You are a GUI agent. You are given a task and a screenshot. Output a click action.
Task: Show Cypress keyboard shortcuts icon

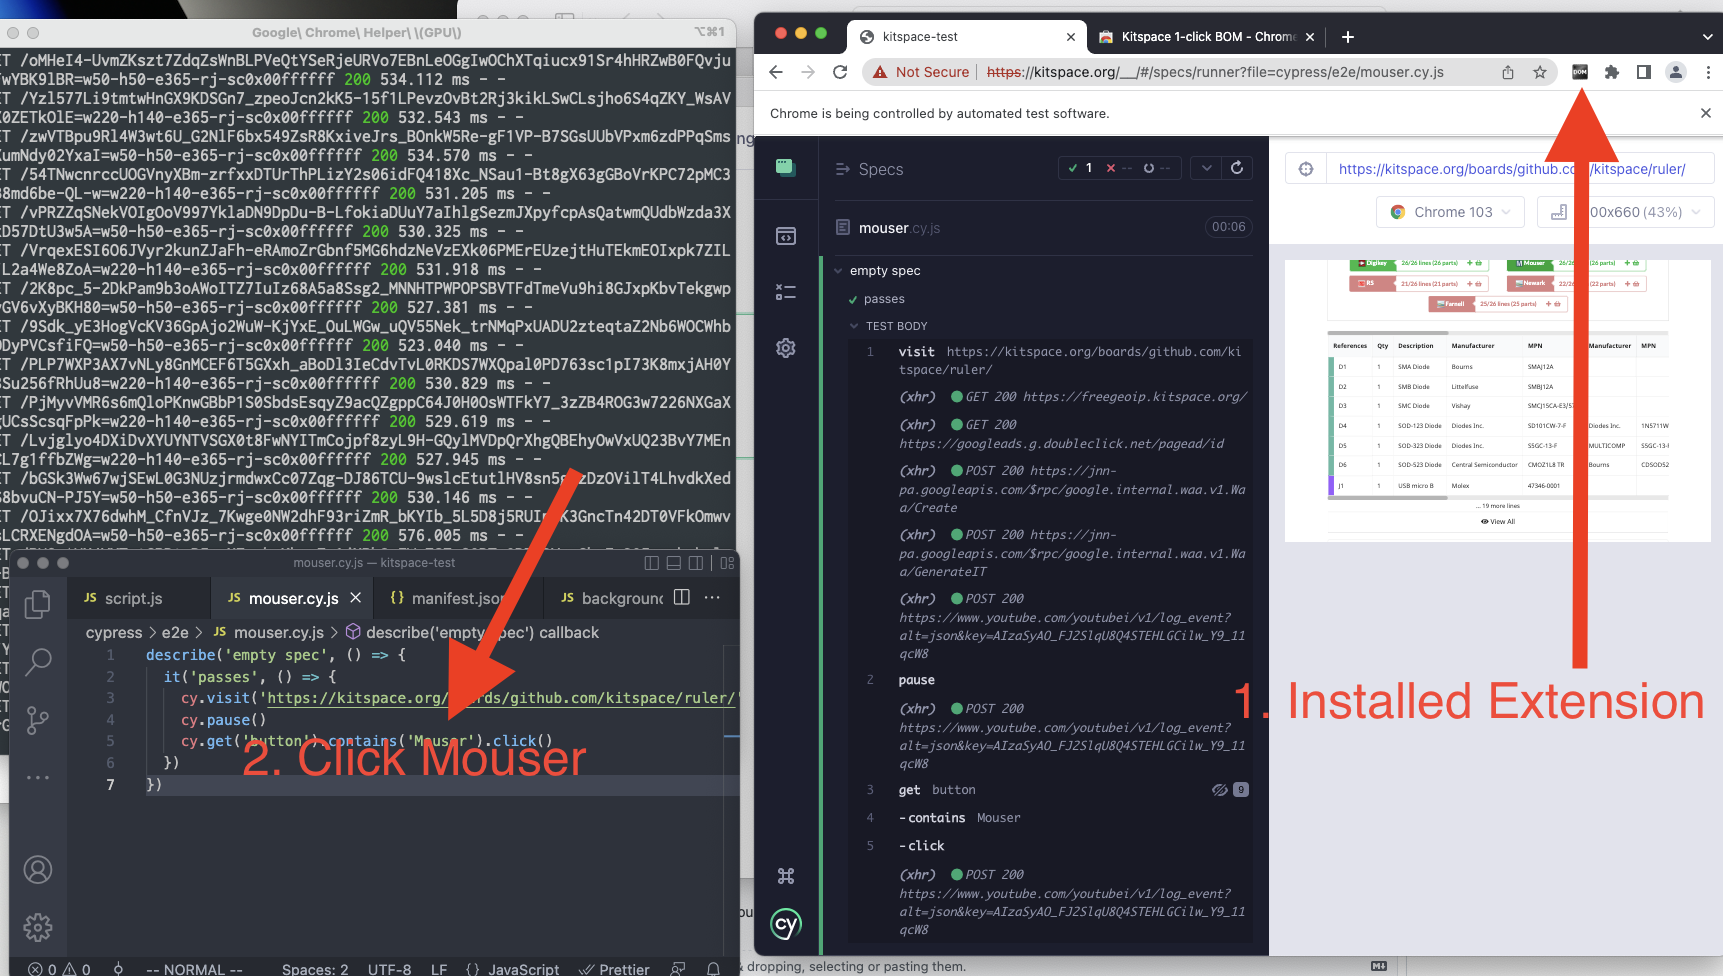click(786, 876)
